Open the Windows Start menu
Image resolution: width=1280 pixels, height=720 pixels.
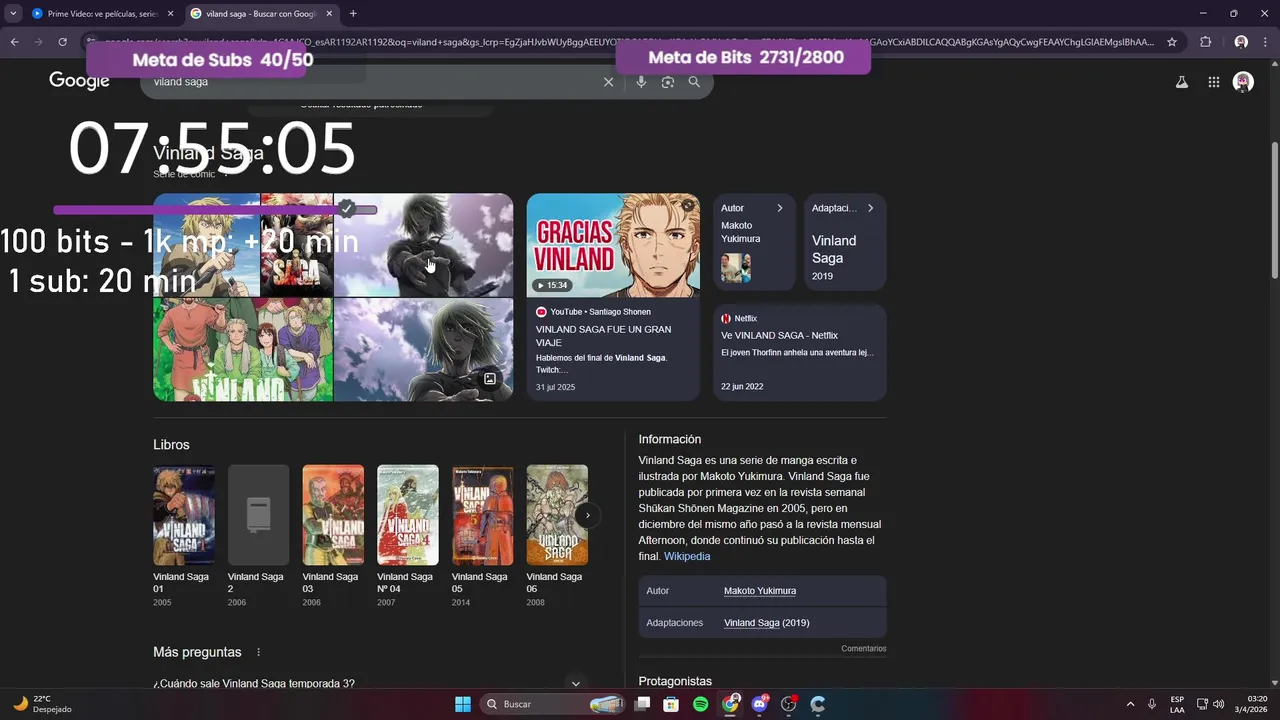click(x=463, y=704)
